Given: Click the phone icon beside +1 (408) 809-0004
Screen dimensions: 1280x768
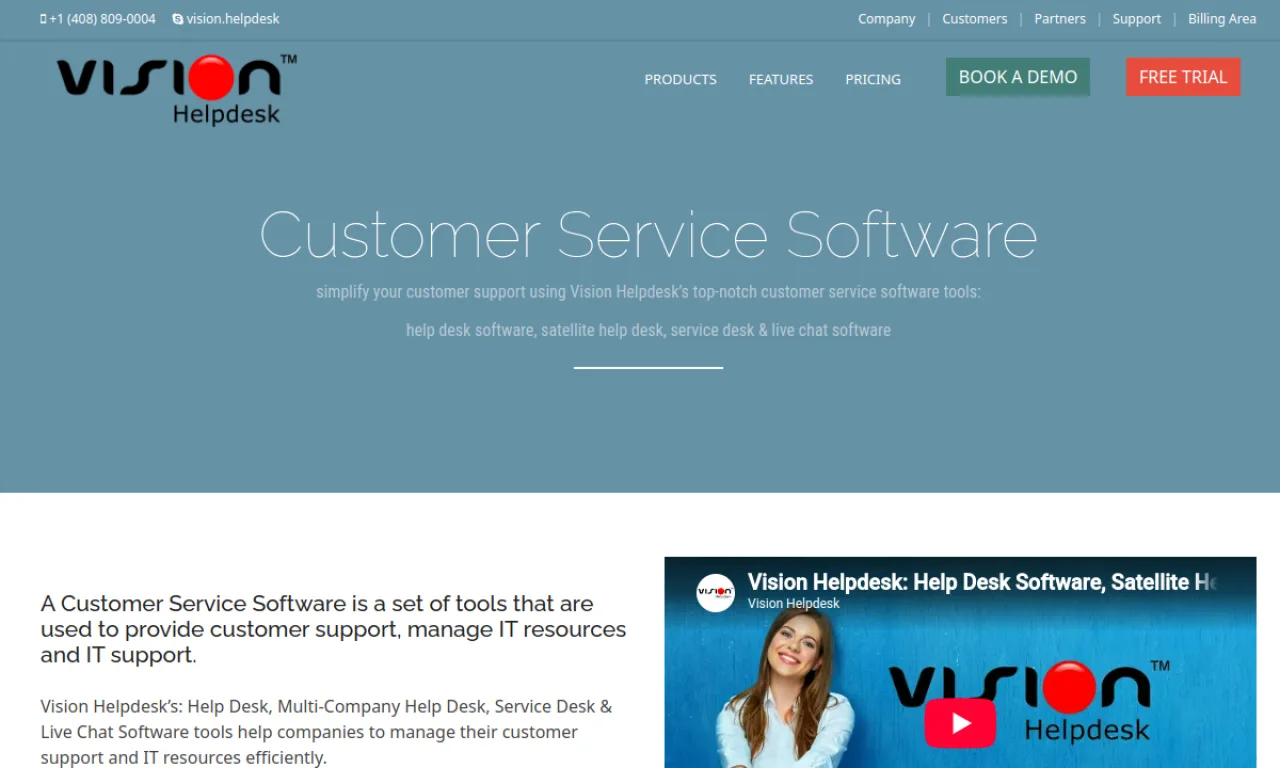Looking at the screenshot, I should click(x=43, y=19).
